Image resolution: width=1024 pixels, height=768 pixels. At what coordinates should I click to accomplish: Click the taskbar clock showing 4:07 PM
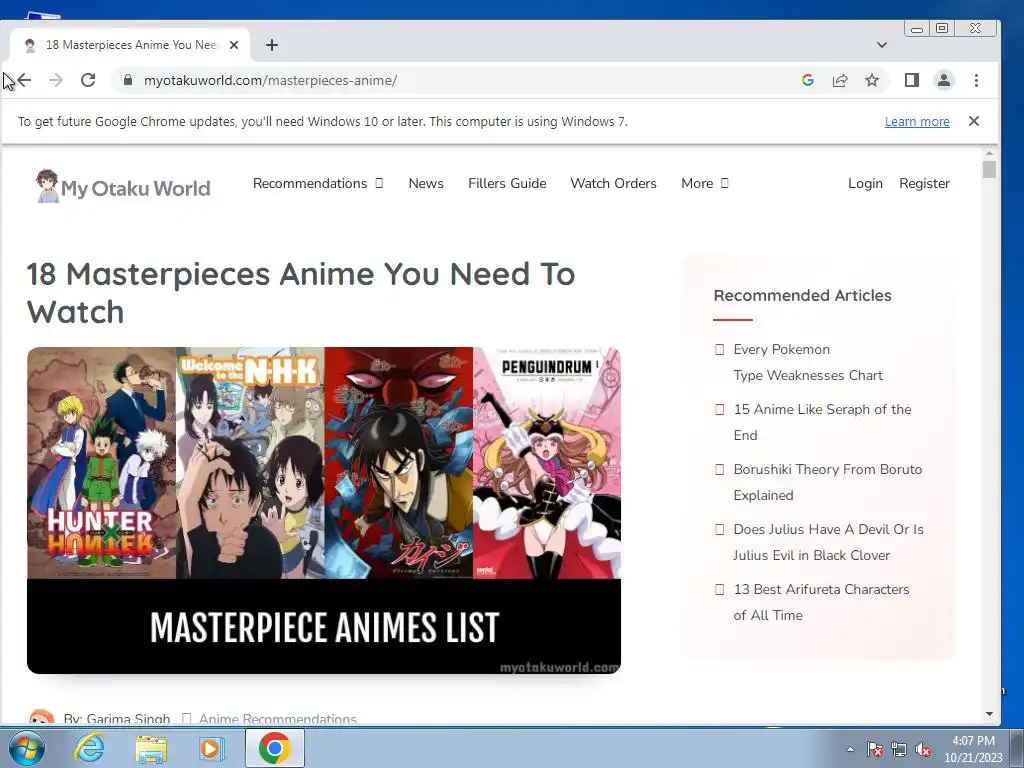pos(973,749)
